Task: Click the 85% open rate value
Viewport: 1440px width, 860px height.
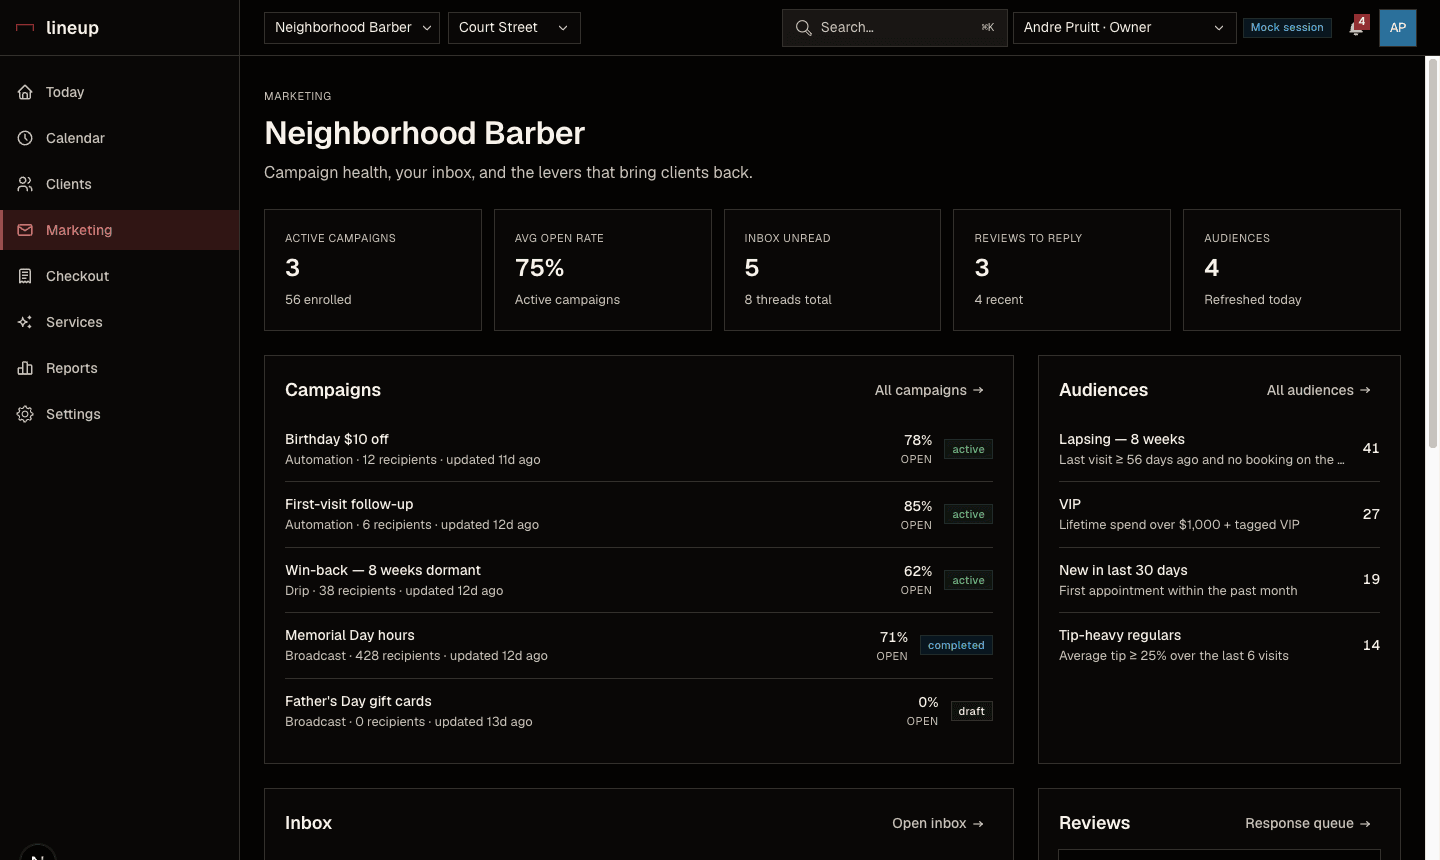Action: point(918,506)
